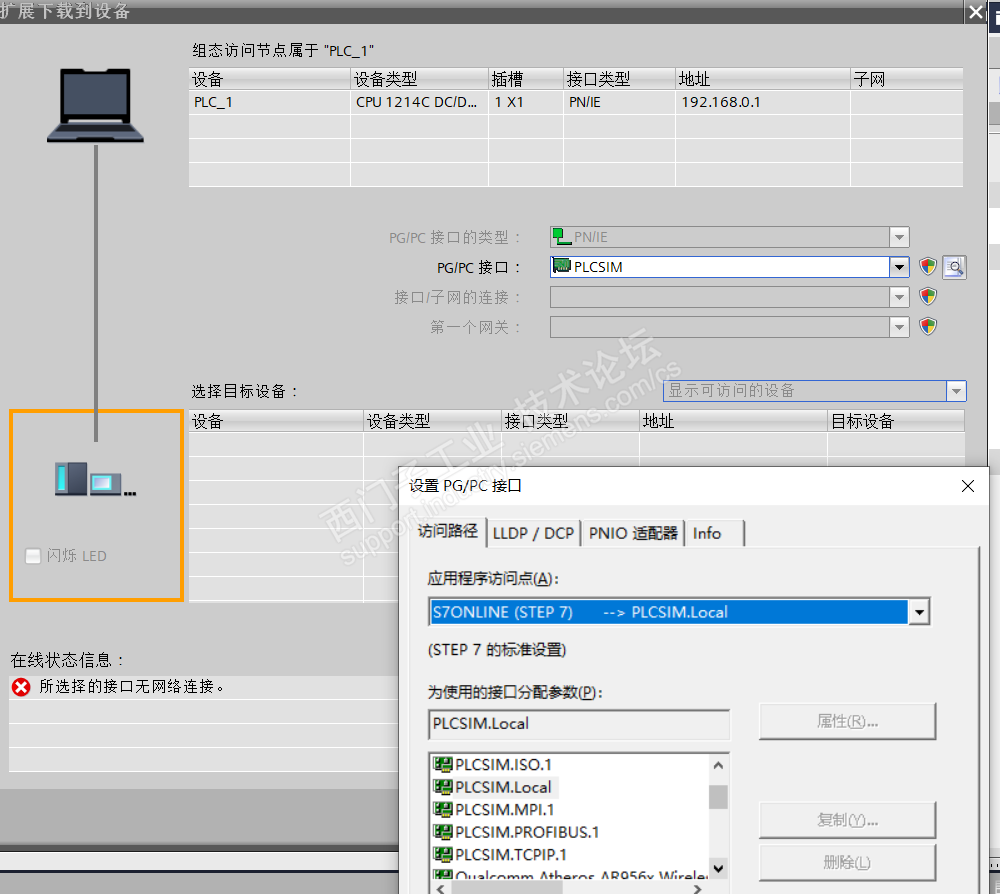Click the 所选择的接口无网络连接 status message
This screenshot has height=894, width=1000.
(x=131, y=687)
